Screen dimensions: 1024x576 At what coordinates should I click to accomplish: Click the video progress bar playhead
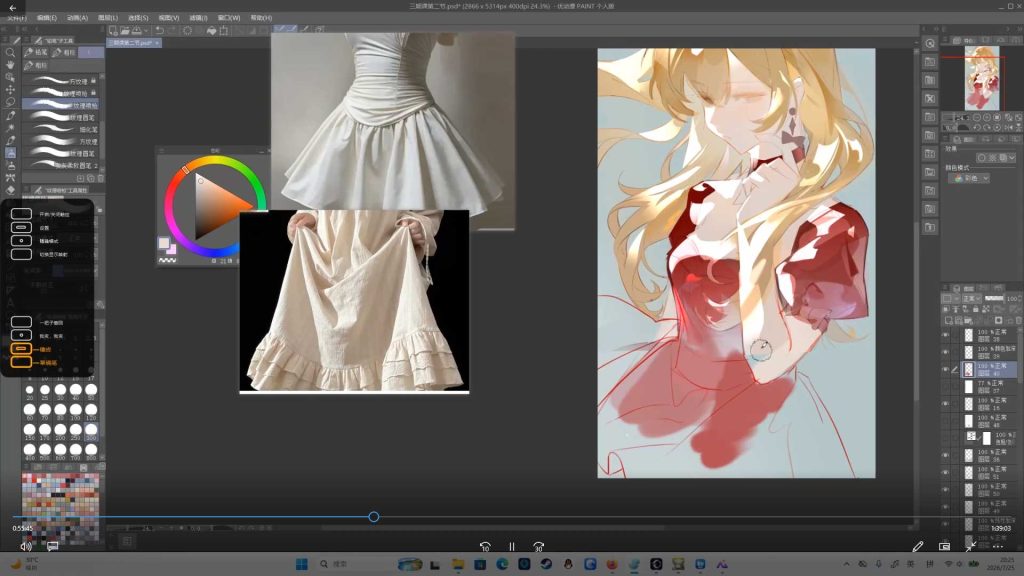[x=374, y=517]
